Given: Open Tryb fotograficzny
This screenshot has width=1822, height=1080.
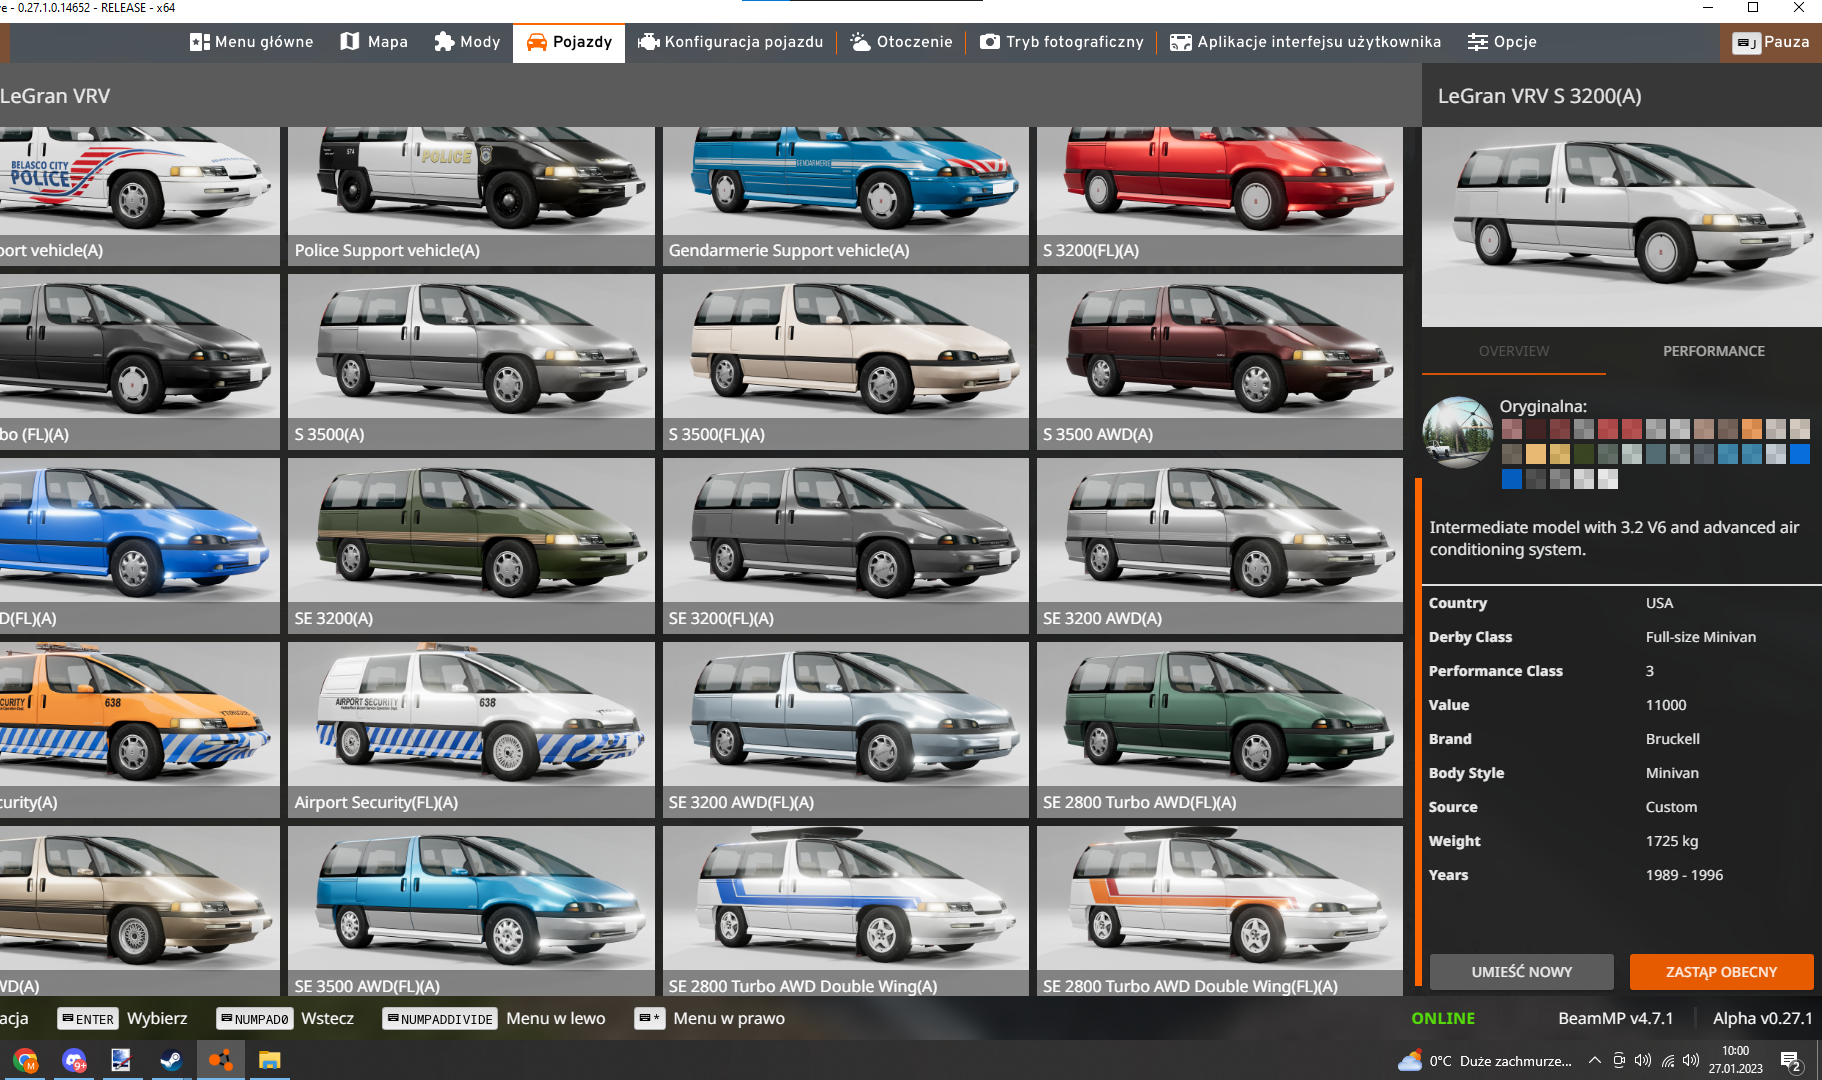Looking at the screenshot, I should 1061,42.
